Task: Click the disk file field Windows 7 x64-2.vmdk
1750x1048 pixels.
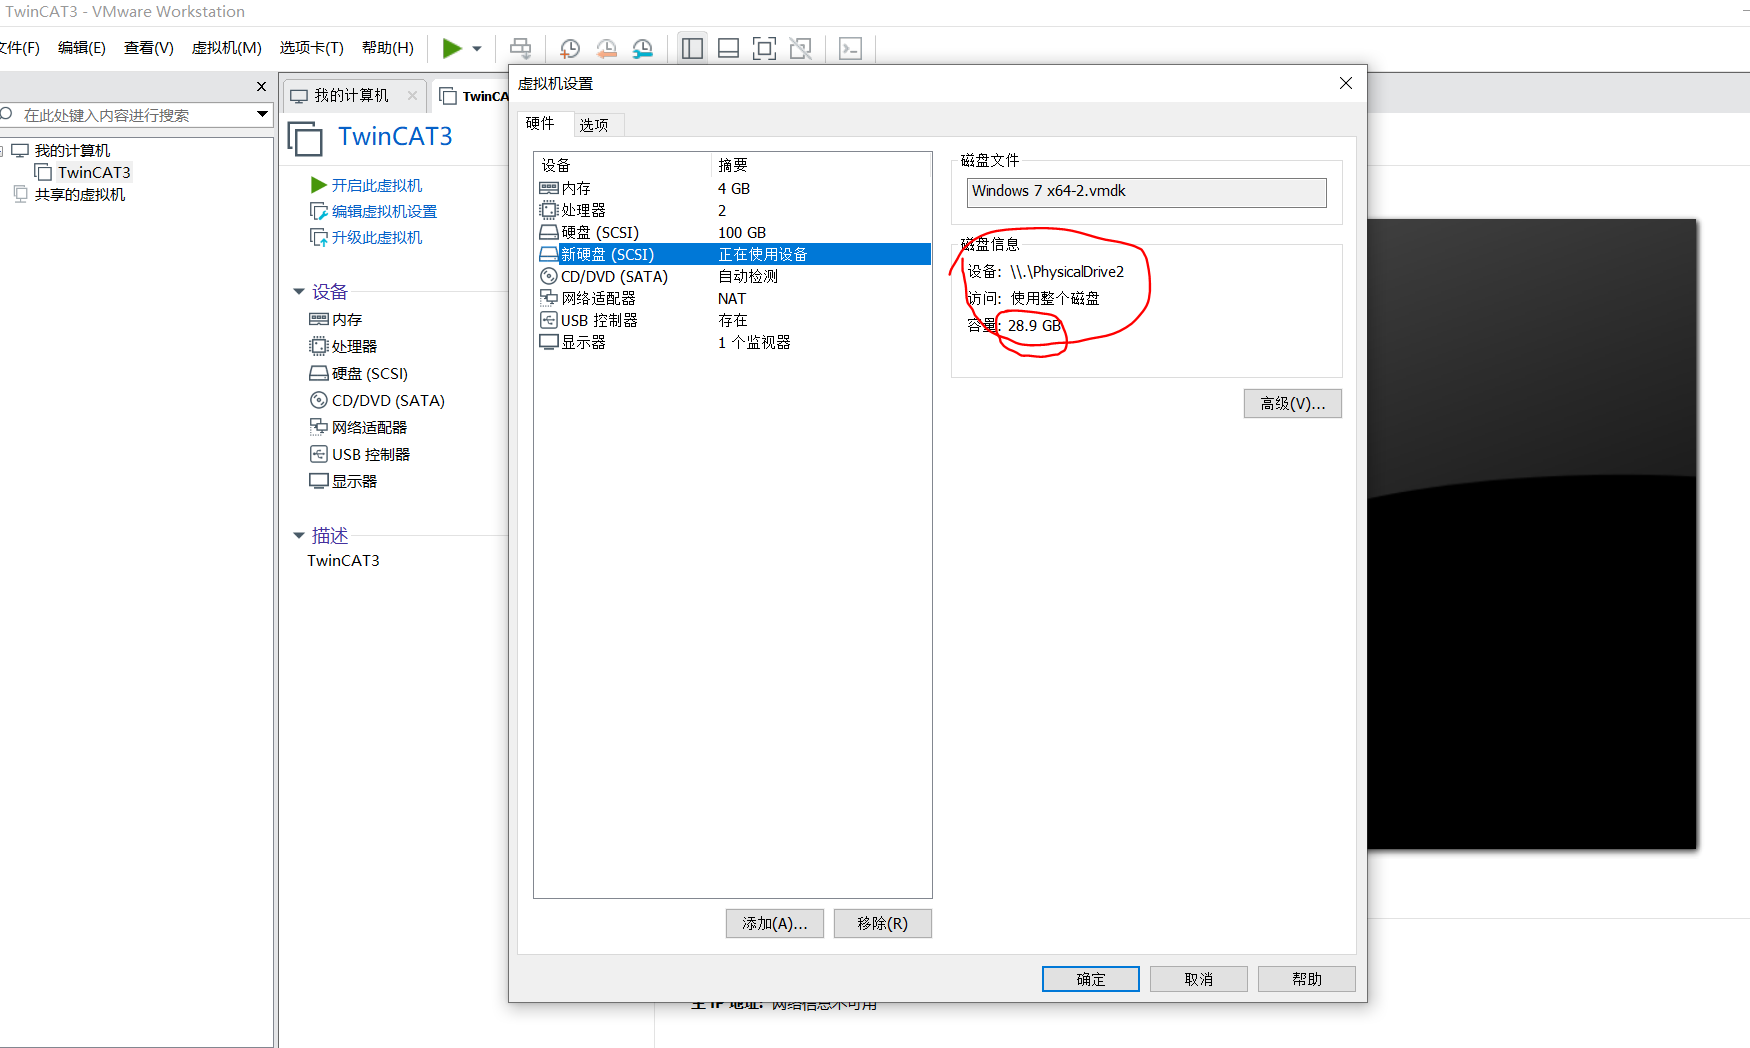Action: [1147, 192]
